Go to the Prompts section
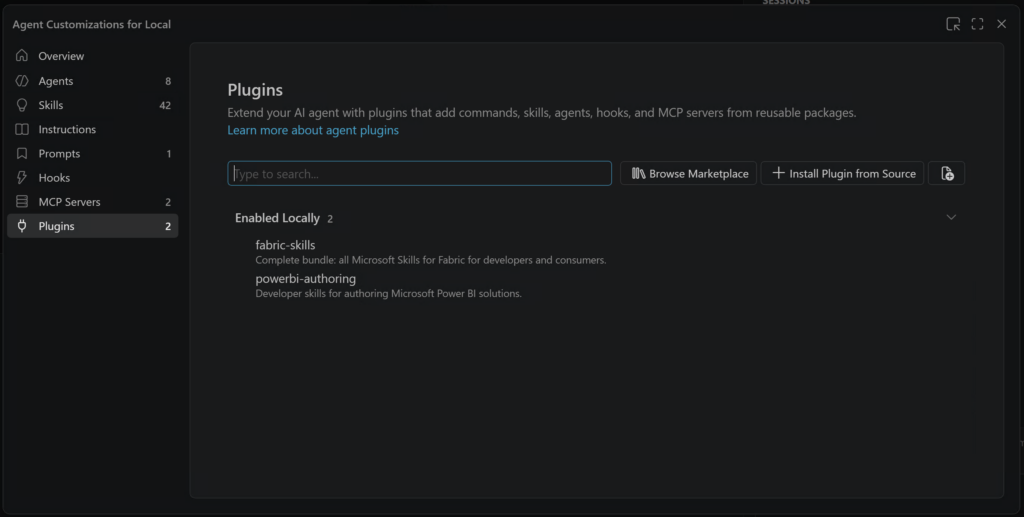This screenshot has width=1024, height=517. pos(93,153)
